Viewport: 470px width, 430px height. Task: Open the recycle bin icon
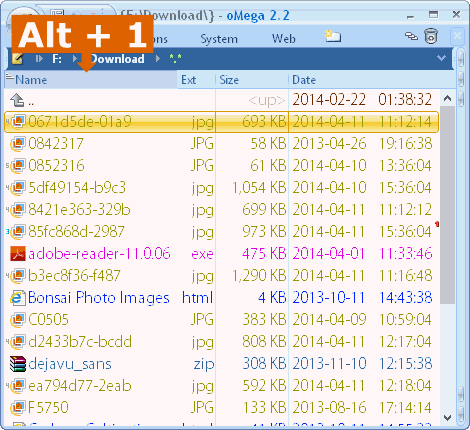(x=431, y=36)
